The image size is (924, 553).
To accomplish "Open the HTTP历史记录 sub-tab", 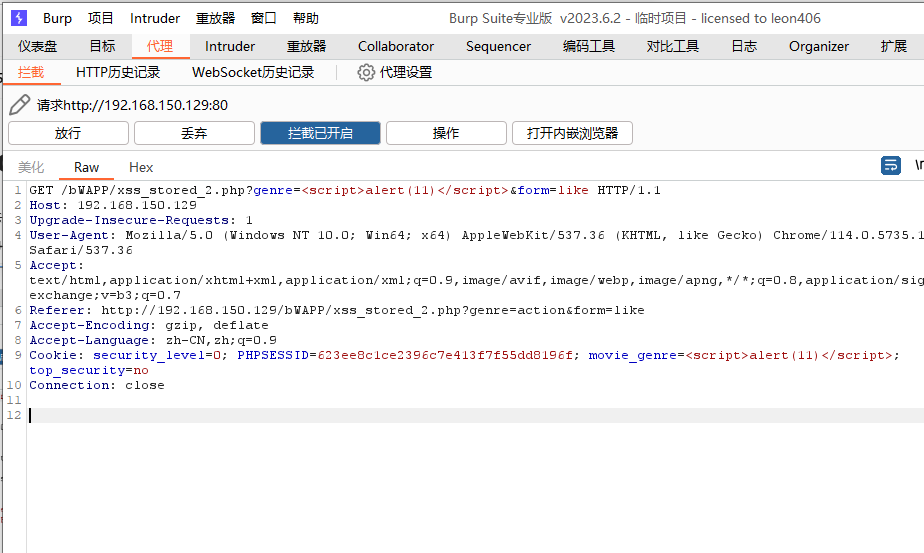I will [118, 73].
